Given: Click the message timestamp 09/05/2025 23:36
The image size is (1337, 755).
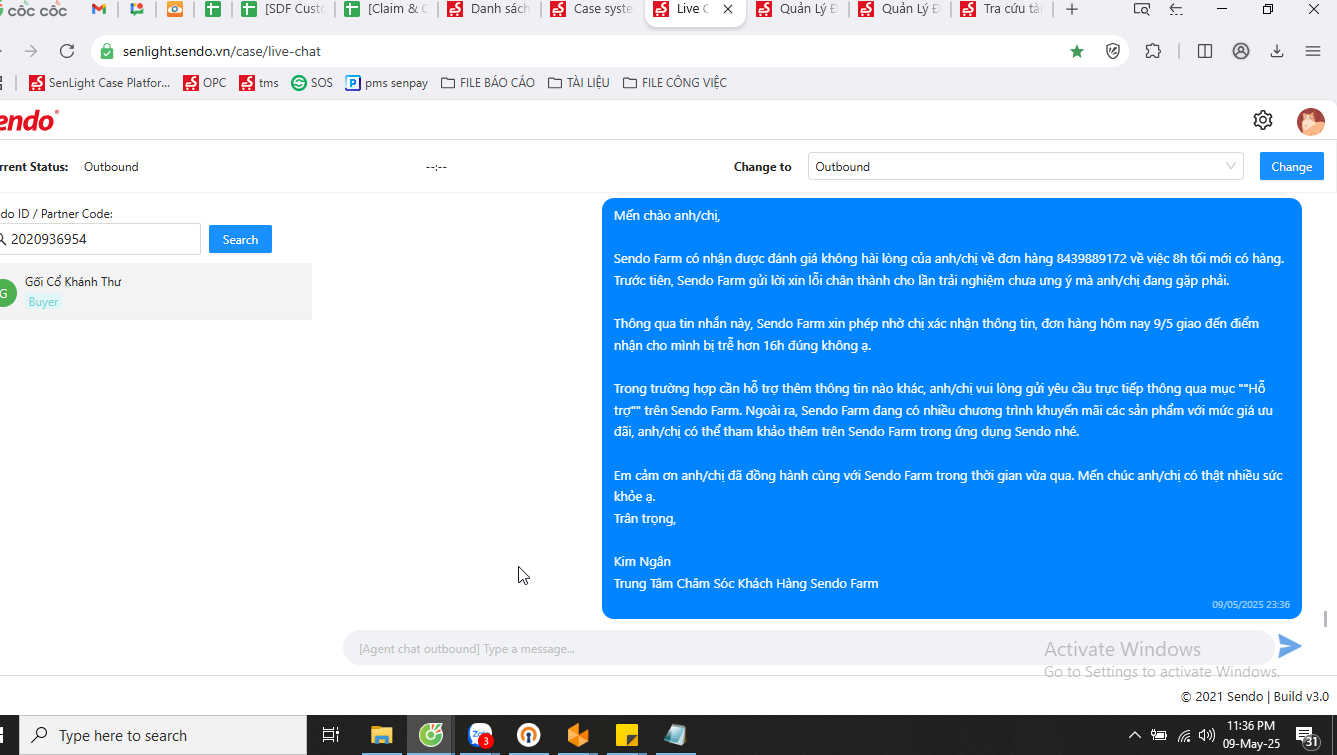Looking at the screenshot, I should click(x=1250, y=604).
